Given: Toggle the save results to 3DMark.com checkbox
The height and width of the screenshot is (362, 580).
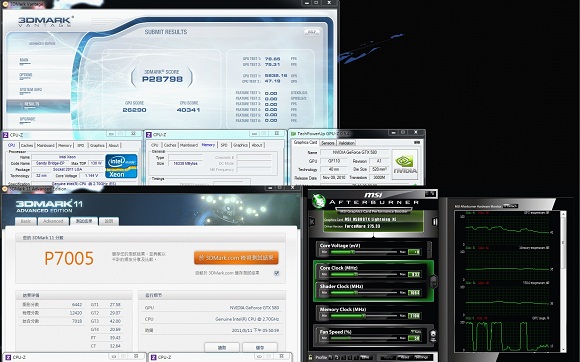Looking at the screenshot, I should point(276,273).
